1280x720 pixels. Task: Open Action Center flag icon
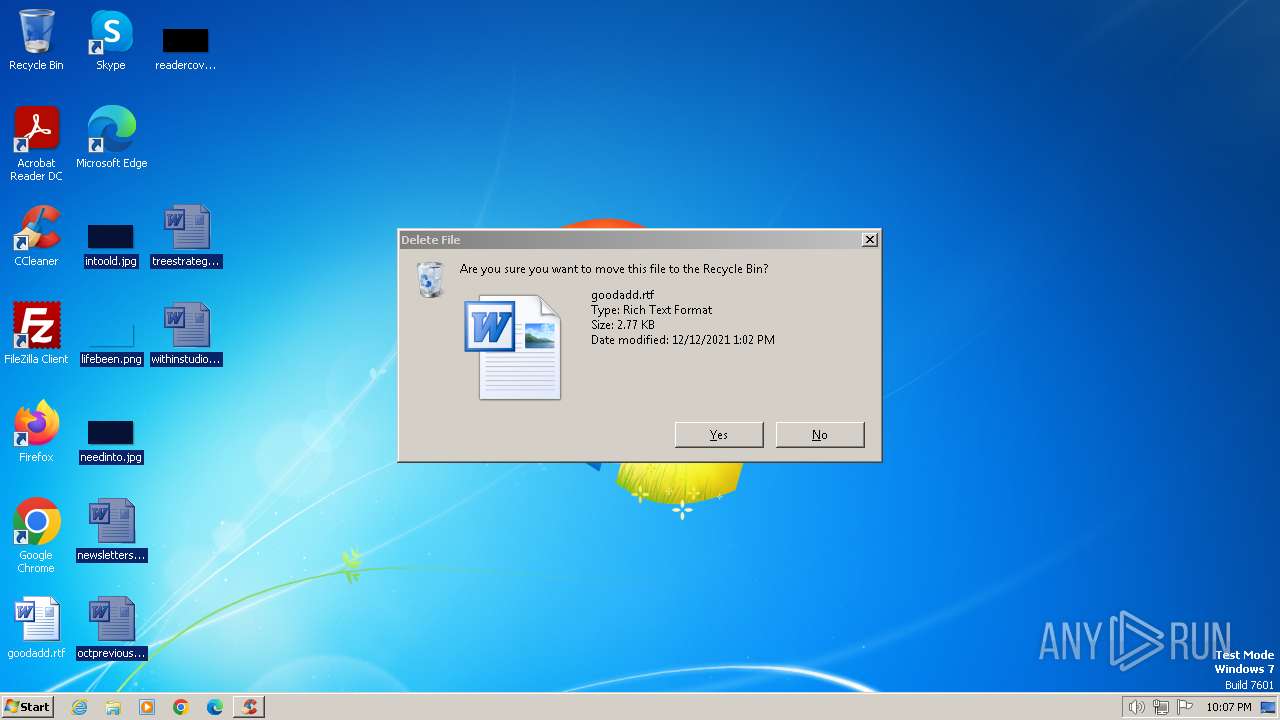pyautogui.click(x=1186, y=707)
